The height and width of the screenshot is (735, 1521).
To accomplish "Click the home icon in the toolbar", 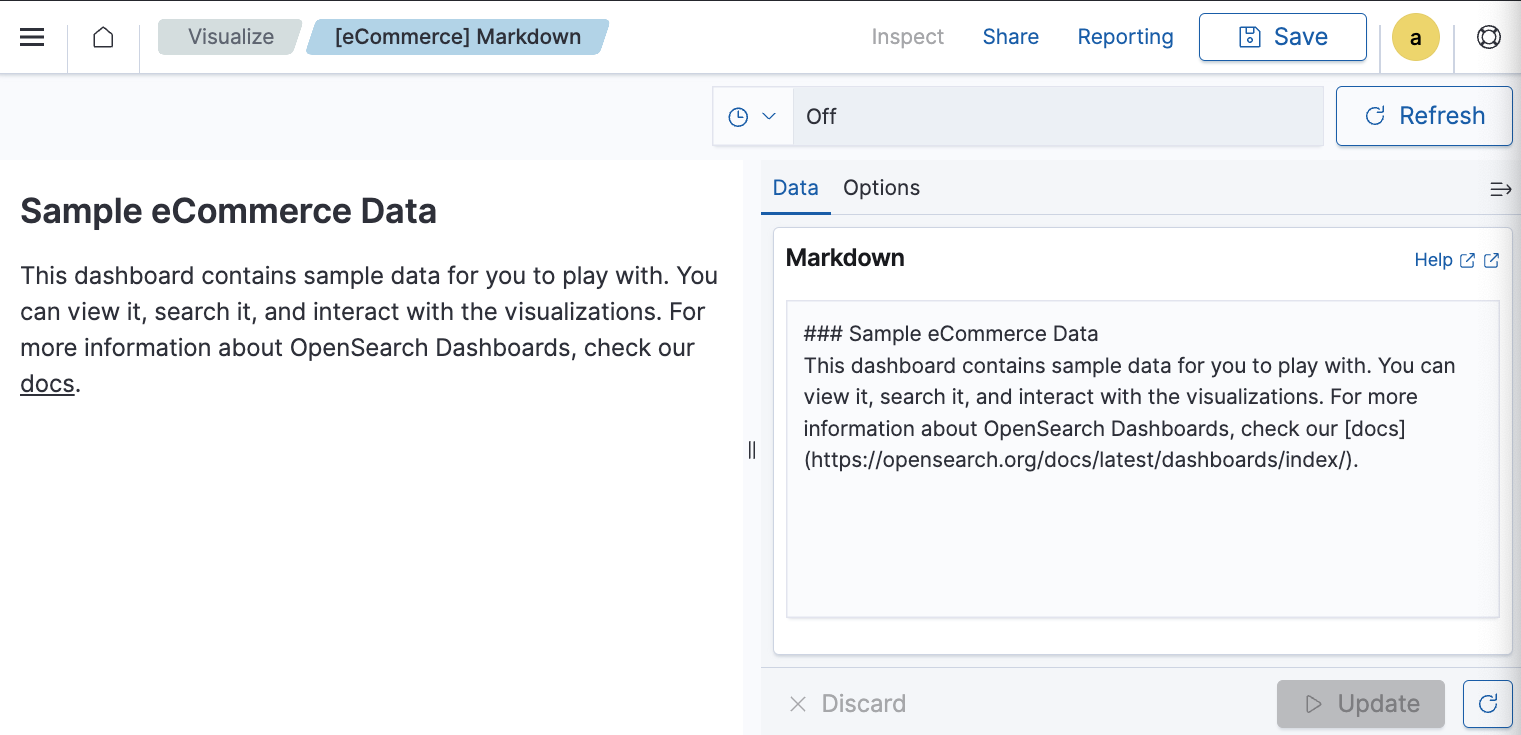I will click(x=103, y=36).
